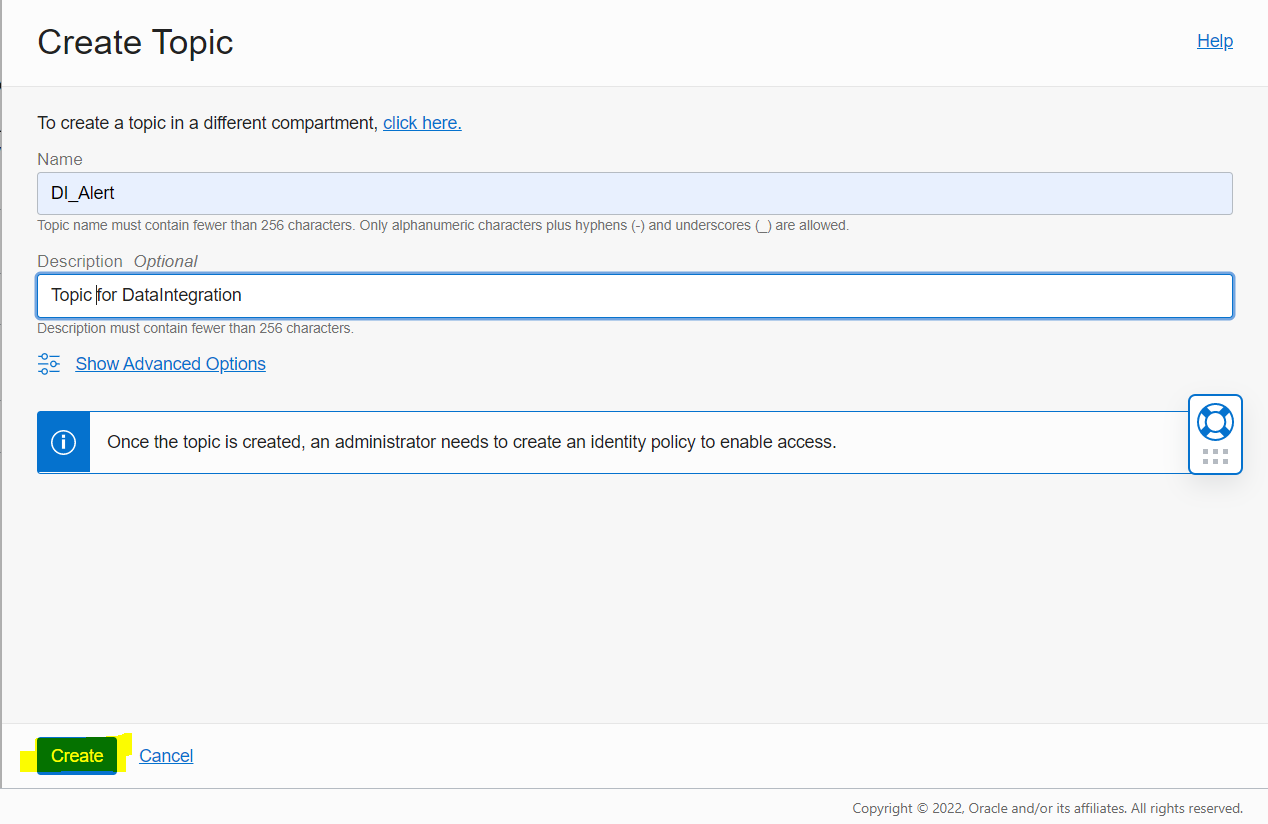1268x824 pixels.
Task: Click the support widget drag handle dots
Action: click(x=1215, y=457)
